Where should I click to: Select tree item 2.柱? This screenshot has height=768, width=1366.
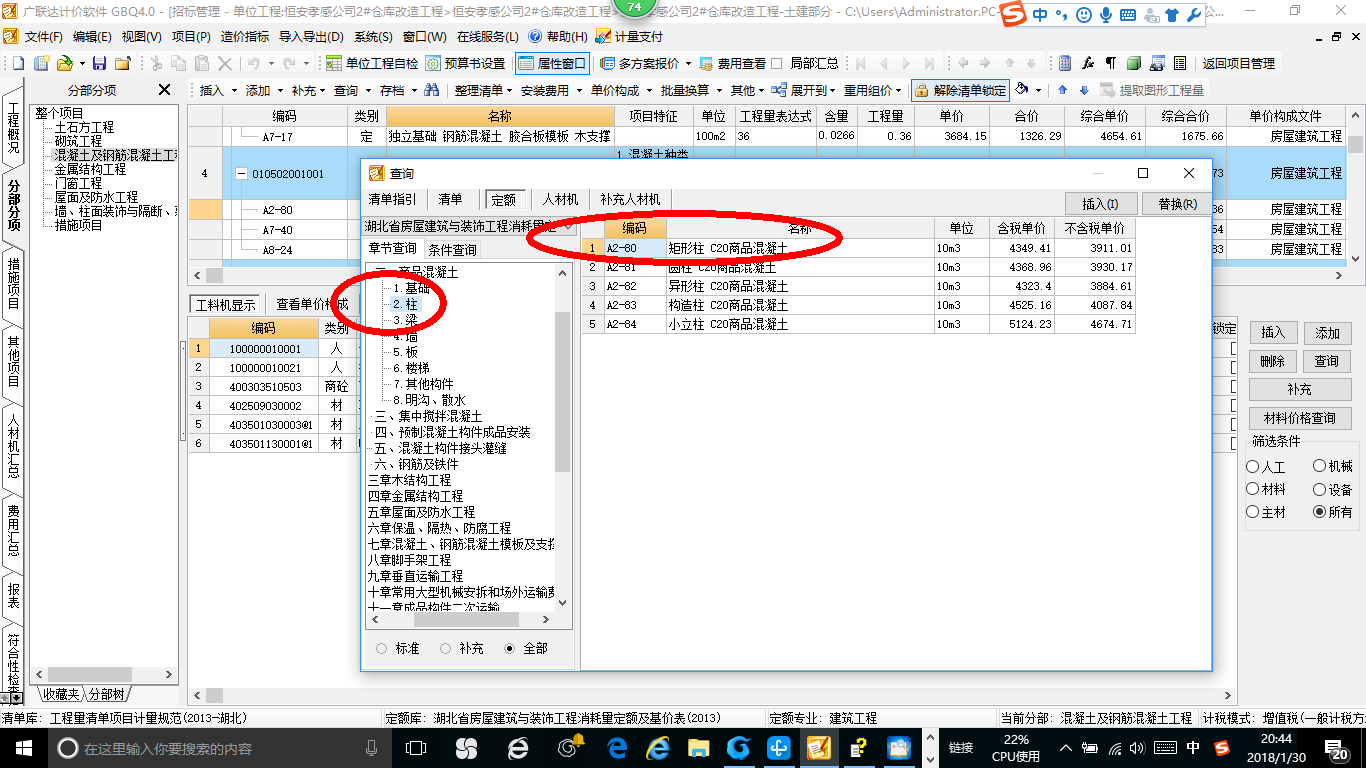pyautogui.click(x=405, y=304)
